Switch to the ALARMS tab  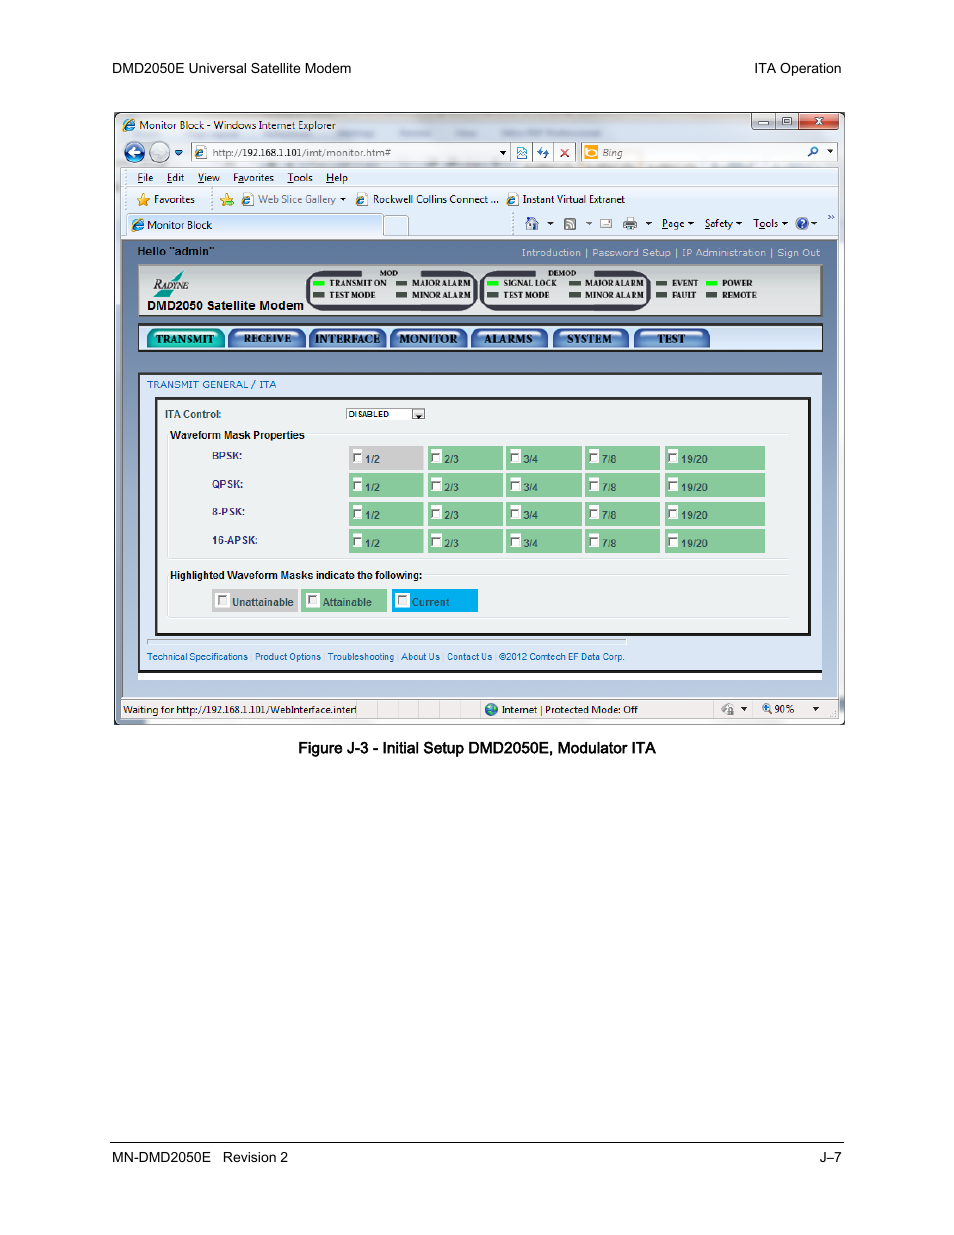509,339
